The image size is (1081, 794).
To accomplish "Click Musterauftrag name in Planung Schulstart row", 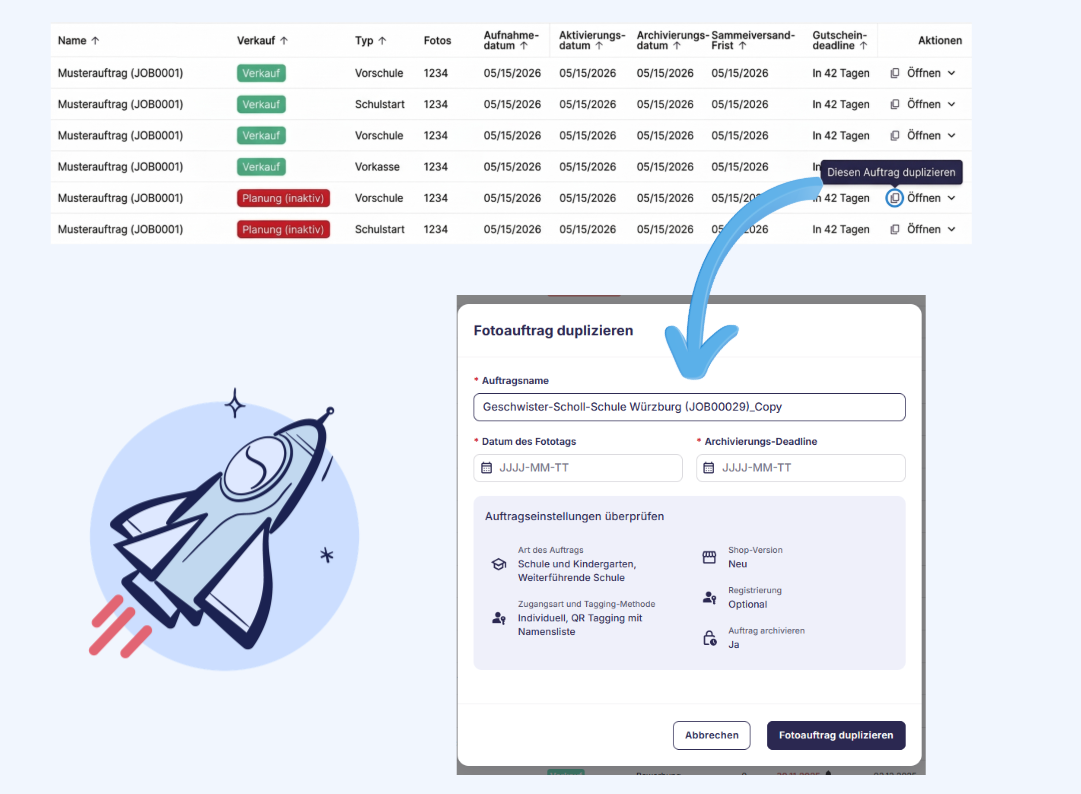I will (x=121, y=230).
